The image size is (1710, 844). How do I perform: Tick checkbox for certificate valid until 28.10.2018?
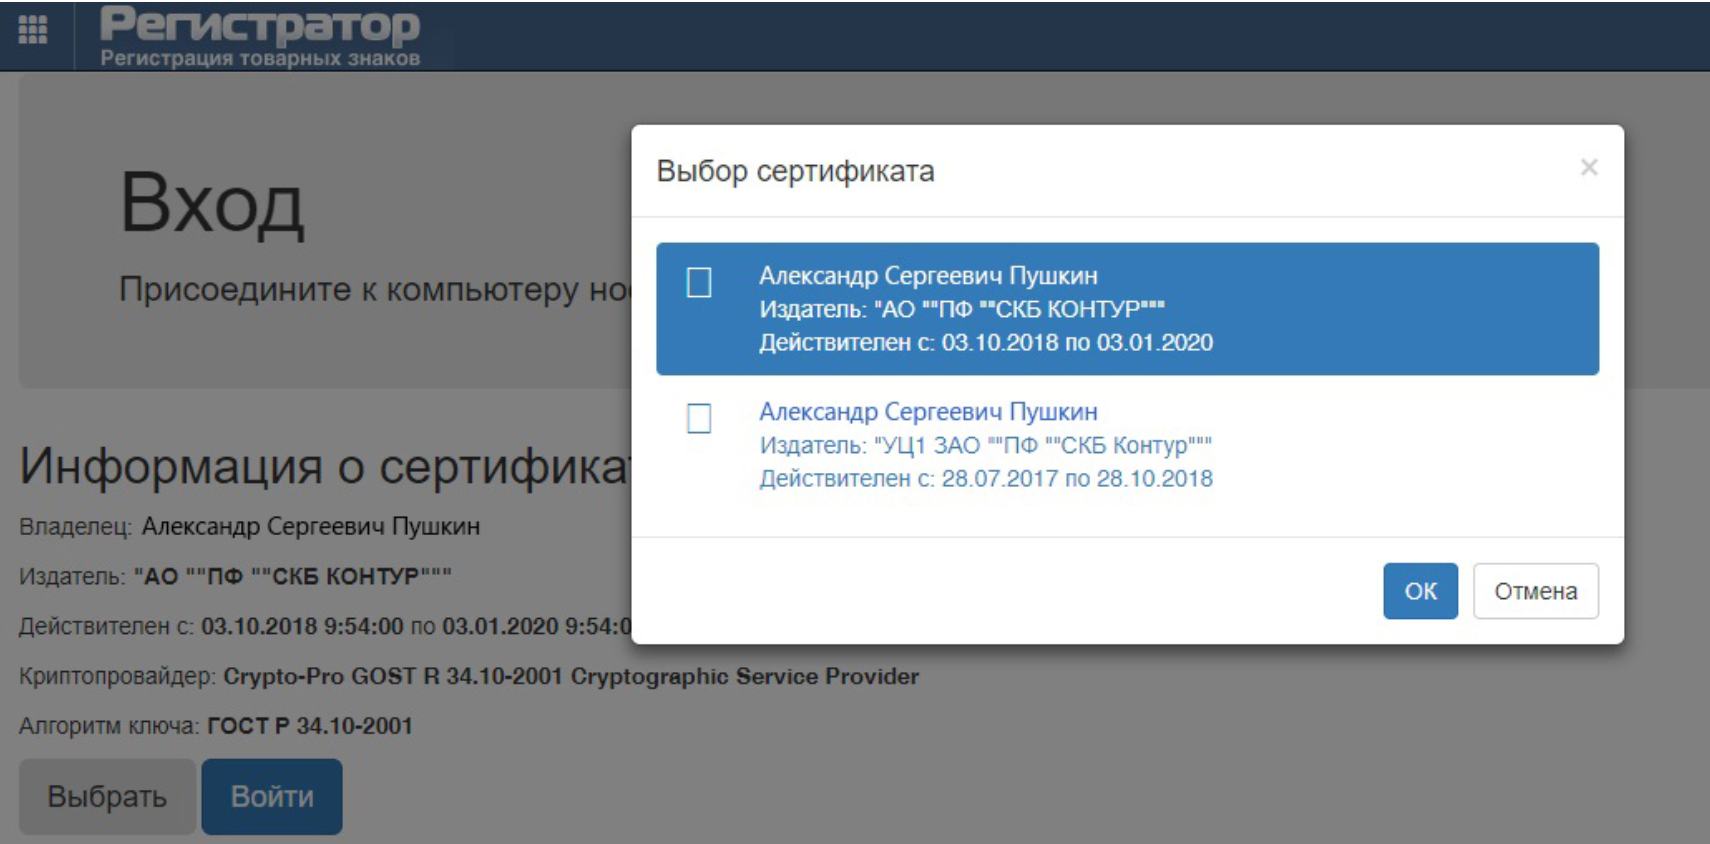point(699,418)
